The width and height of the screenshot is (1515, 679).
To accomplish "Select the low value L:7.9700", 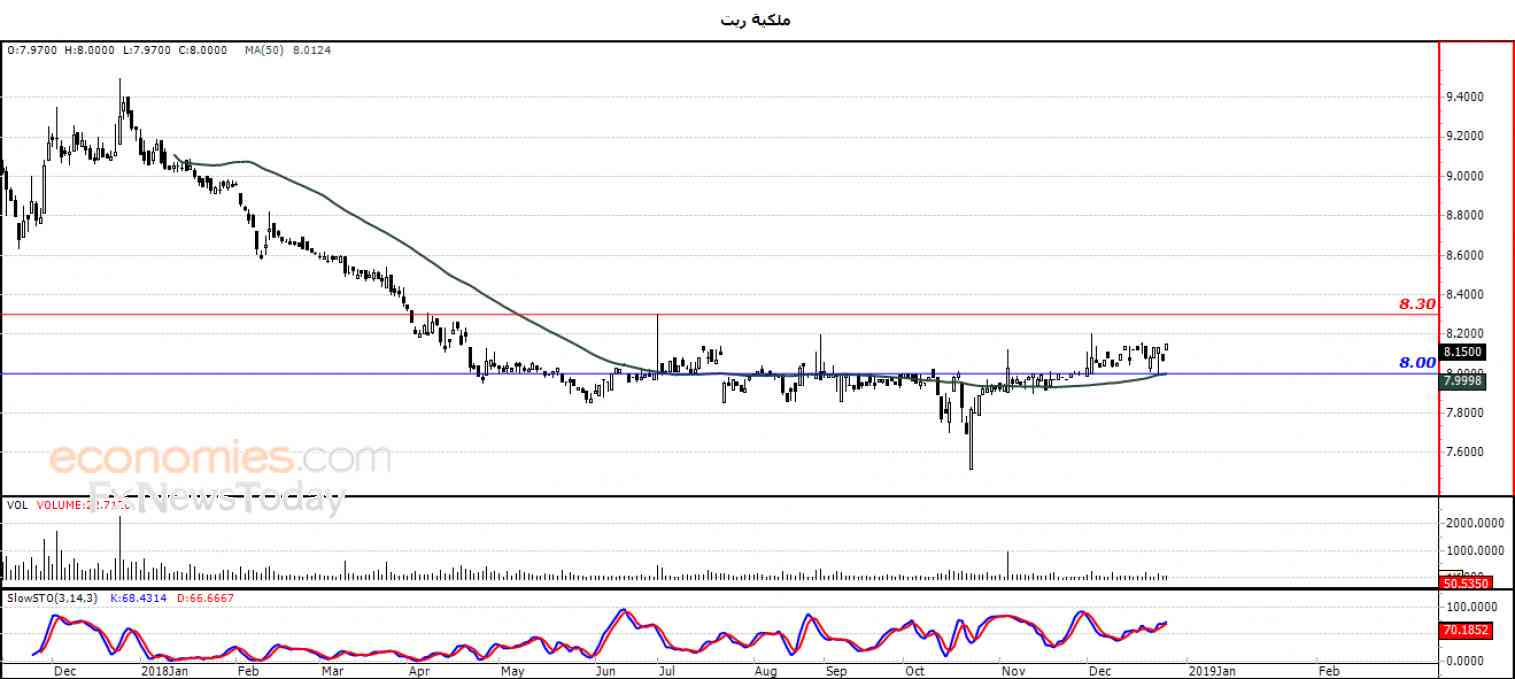I will coord(148,50).
